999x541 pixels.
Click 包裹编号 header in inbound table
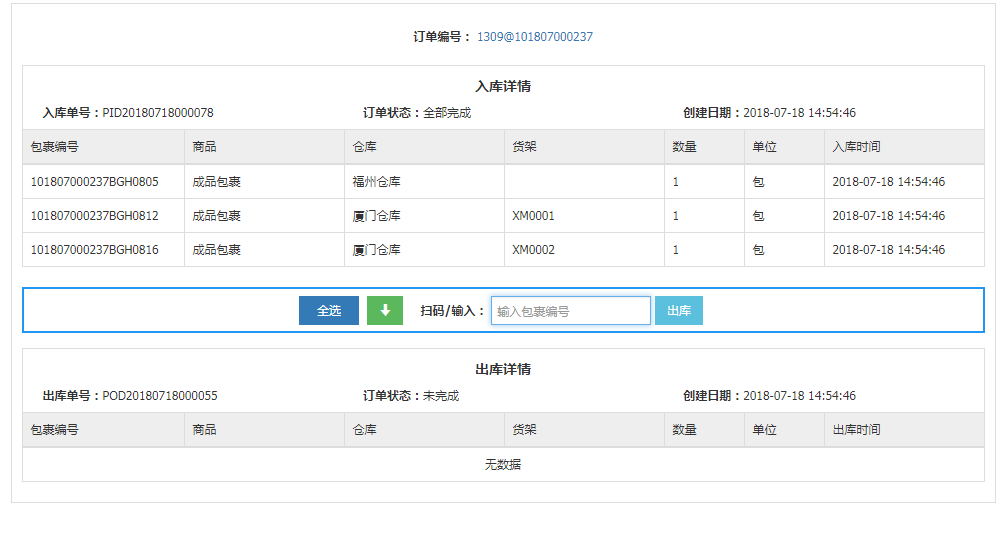pyautogui.click(x=55, y=147)
